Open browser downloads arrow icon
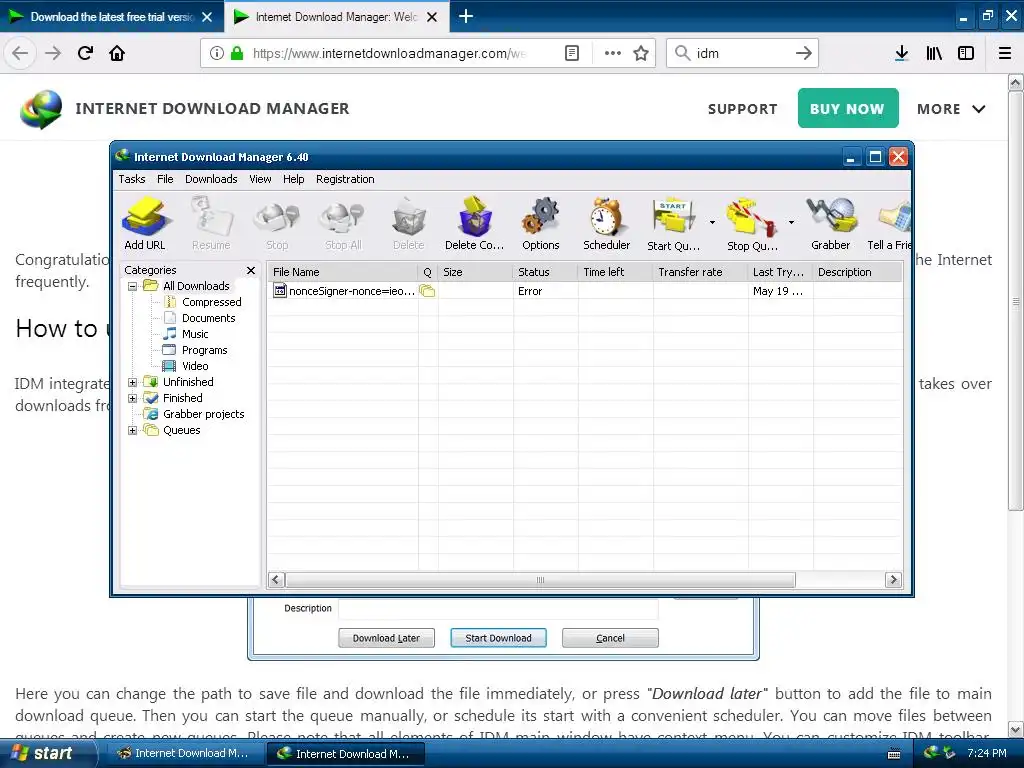 [901, 54]
